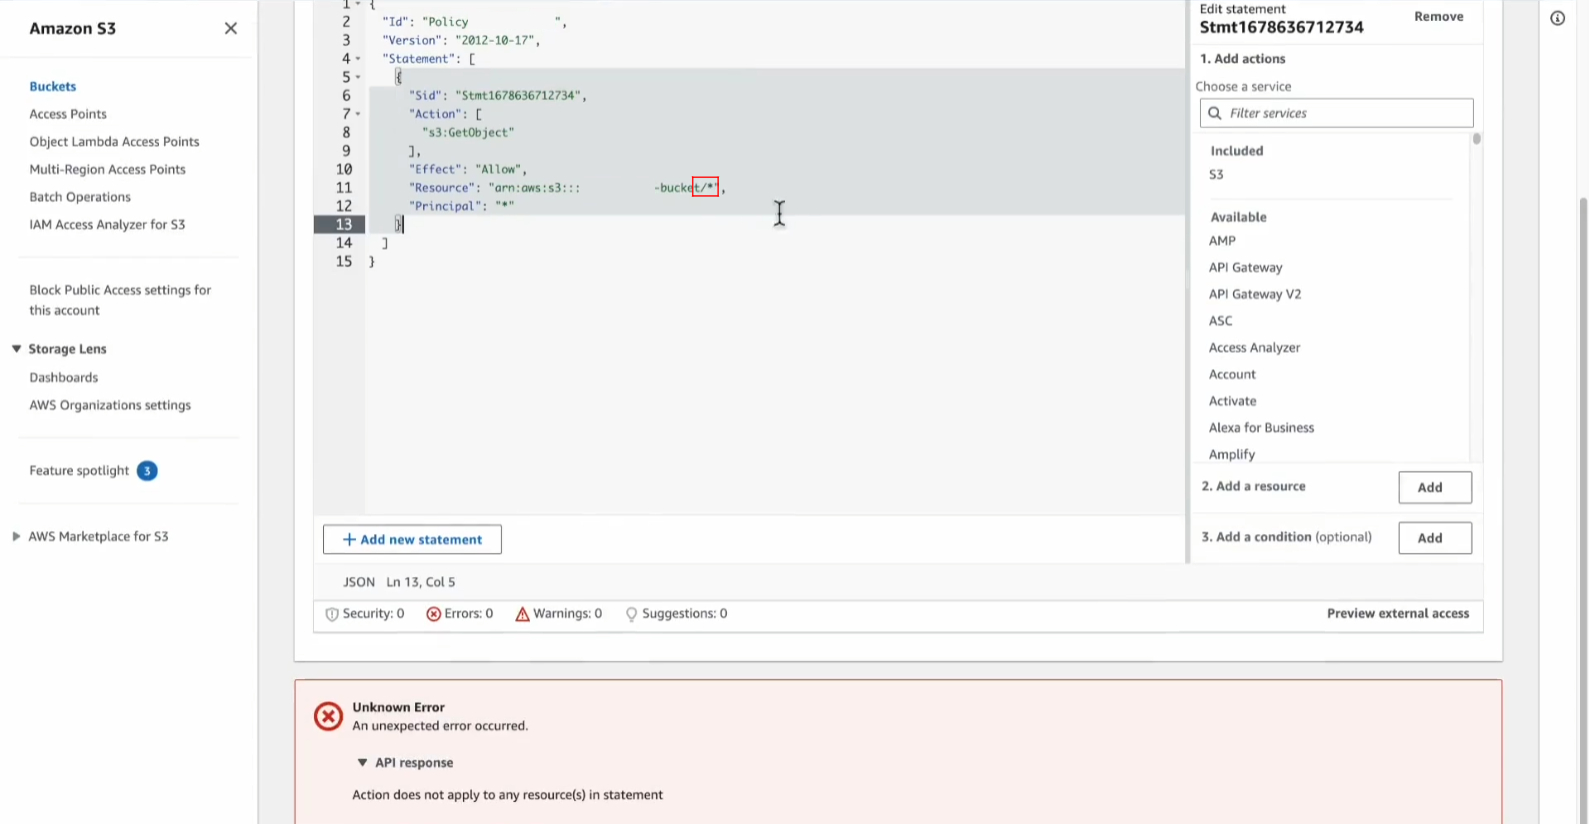Screen dimensions: 1589x824
Task: Click Add new statement button
Action: 412,540
